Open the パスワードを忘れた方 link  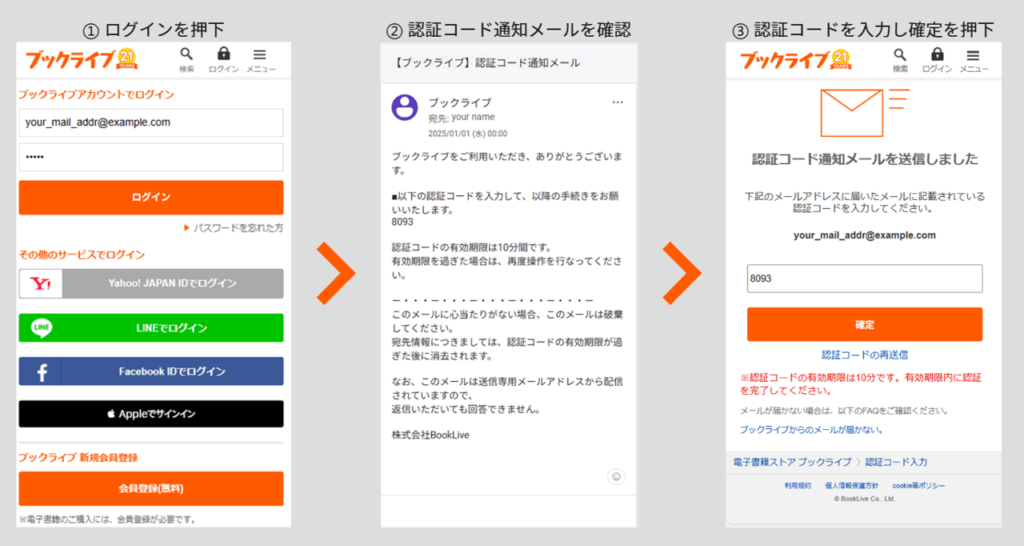pyautogui.click(x=237, y=228)
